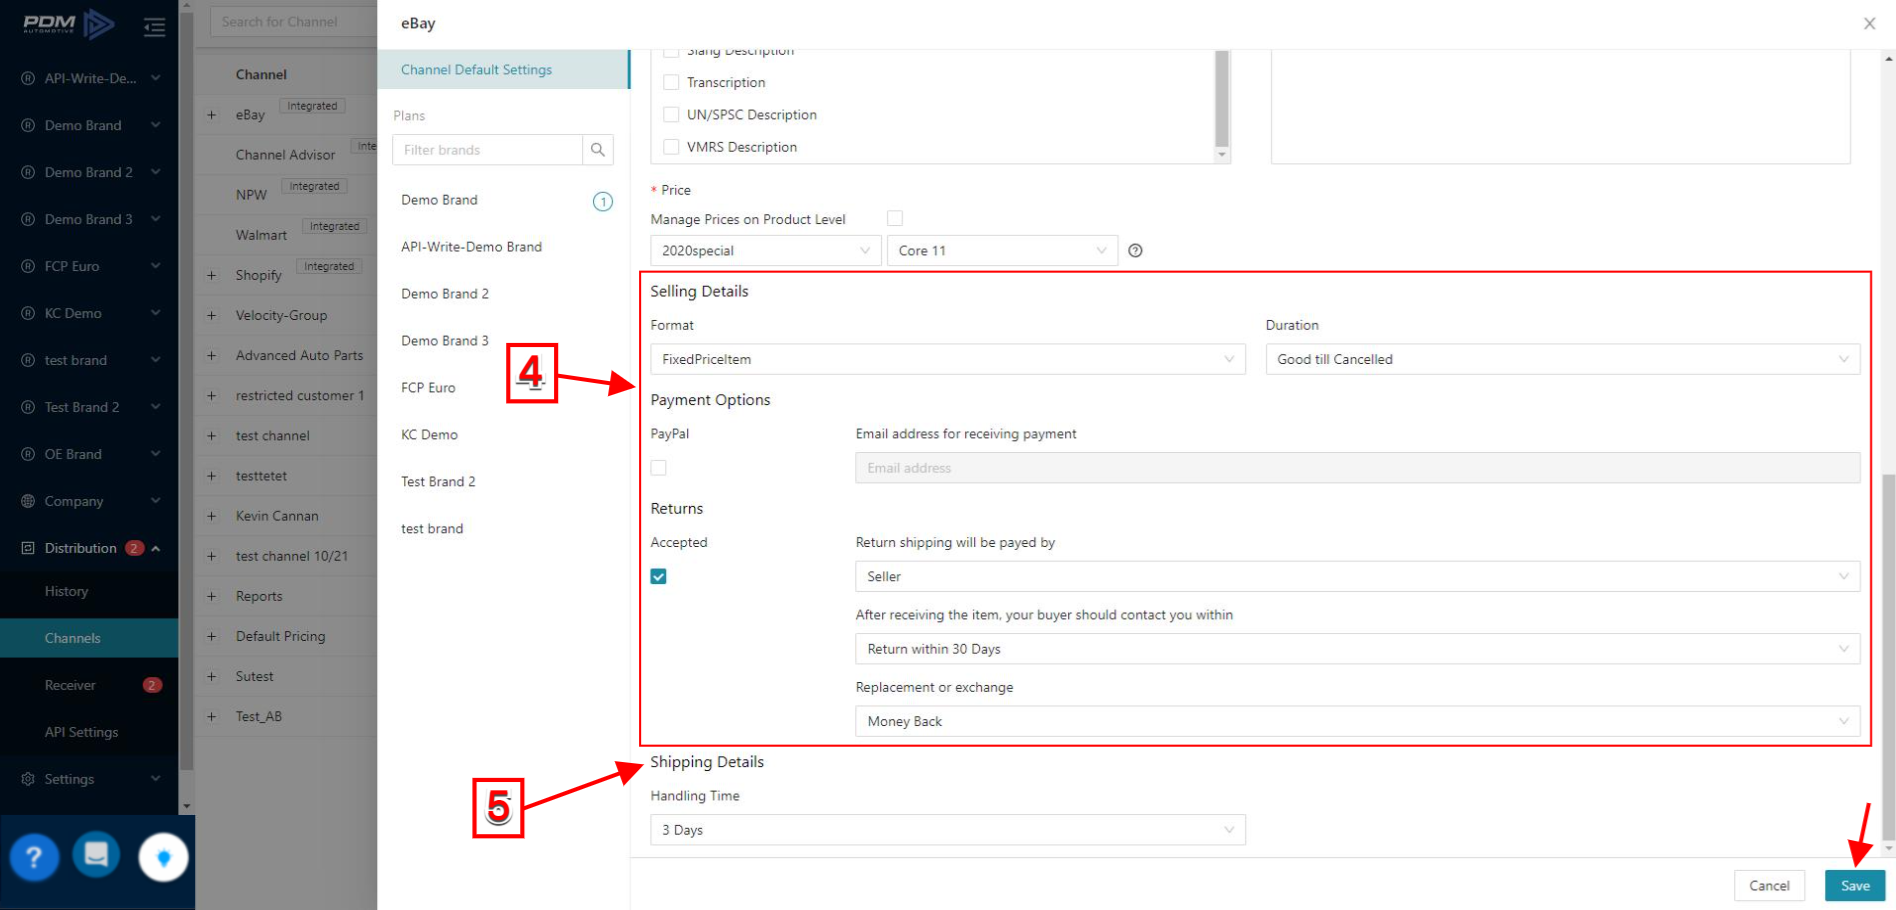
Task: Click the Filter brands input field
Action: 487,150
